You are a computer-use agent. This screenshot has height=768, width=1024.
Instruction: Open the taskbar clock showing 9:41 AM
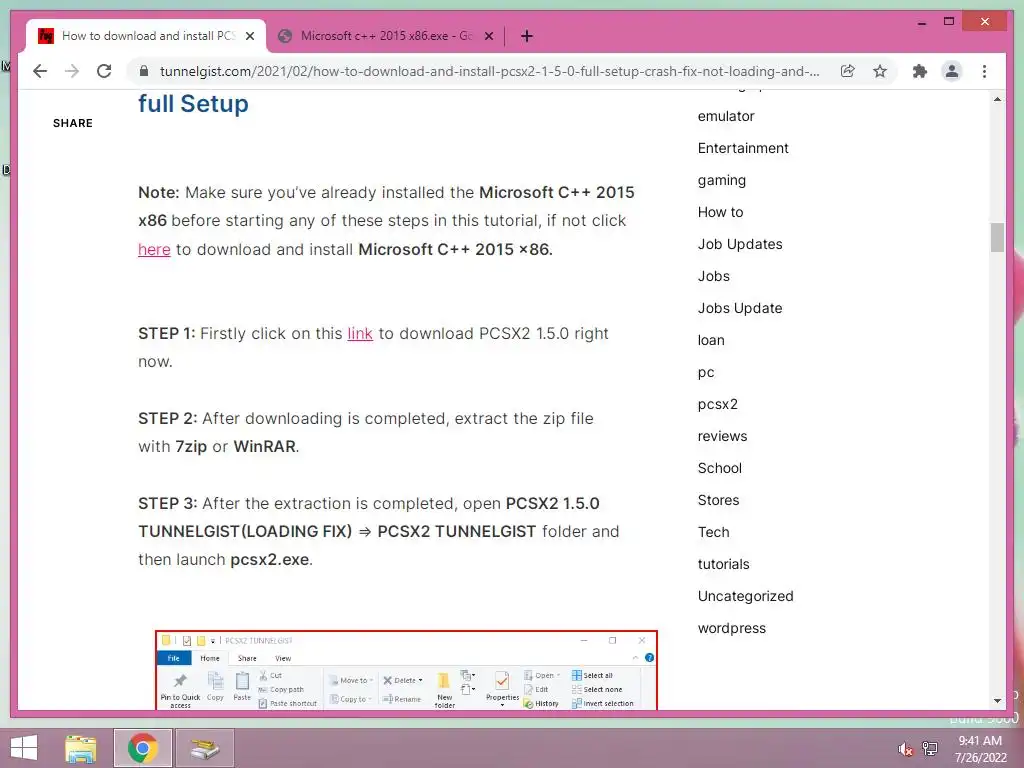tap(980, 749)
